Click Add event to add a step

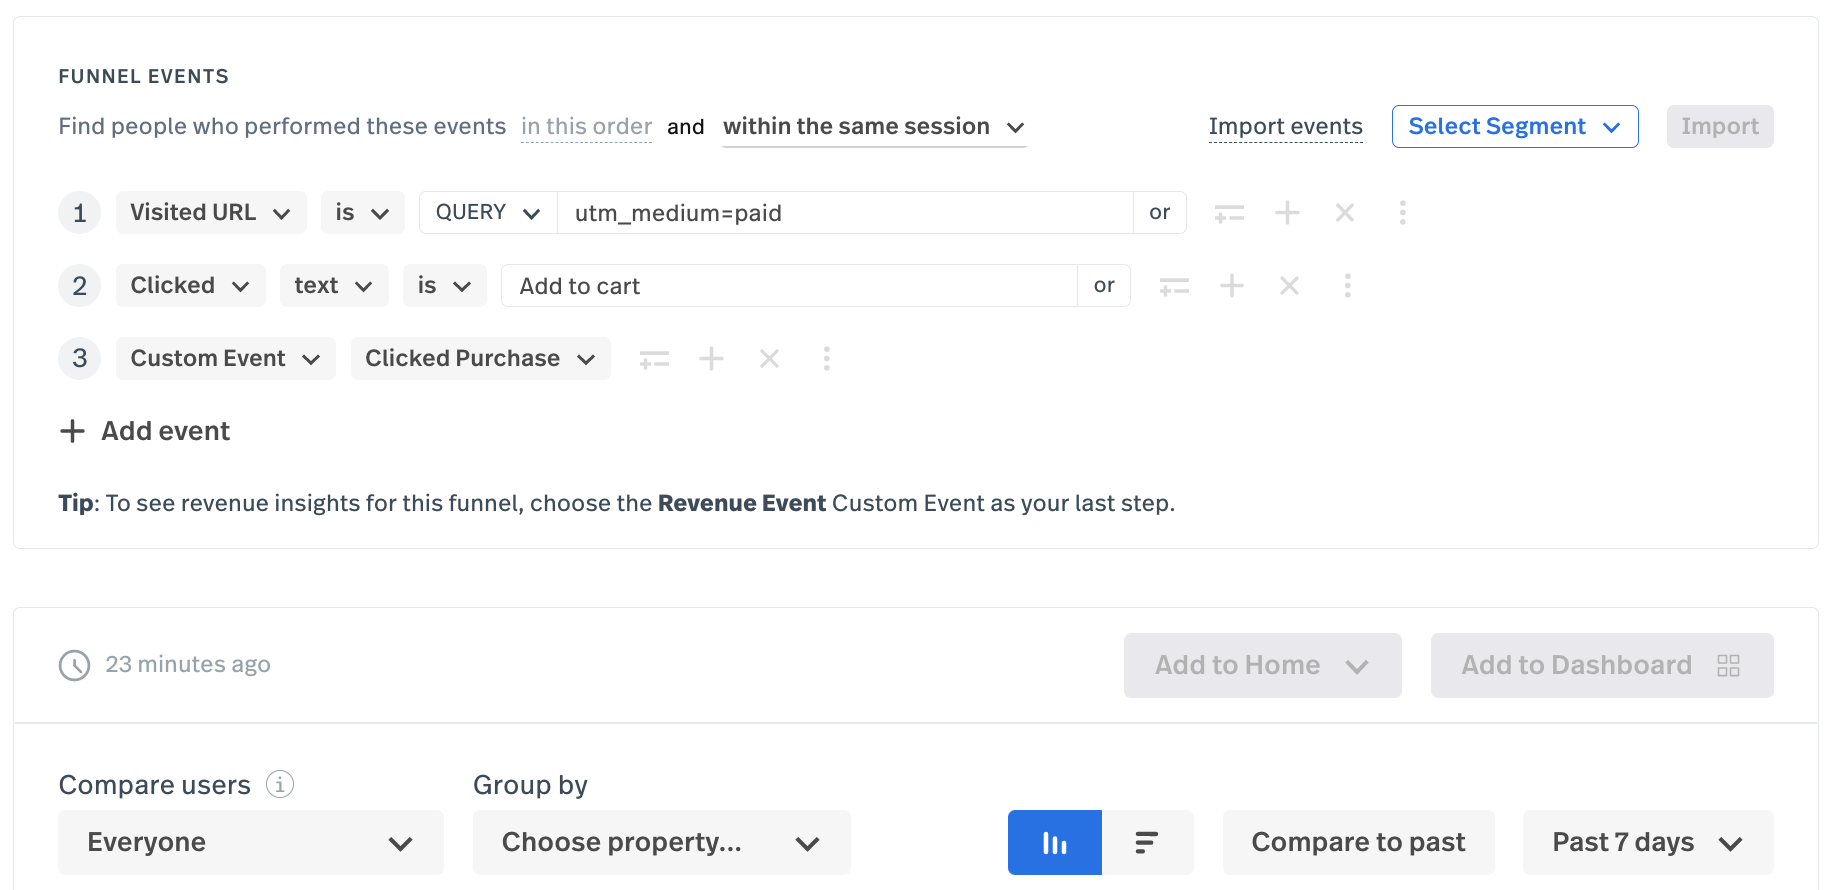146,431
